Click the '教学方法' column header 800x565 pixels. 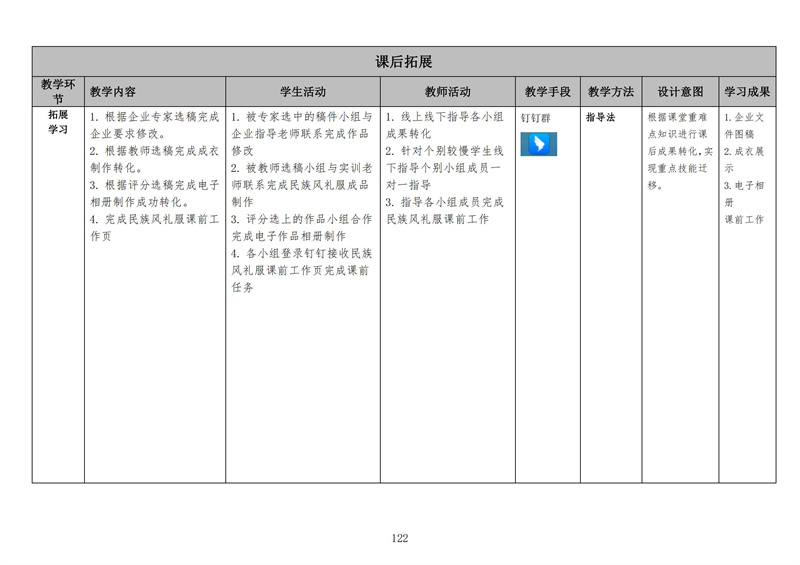click(611, 92)
